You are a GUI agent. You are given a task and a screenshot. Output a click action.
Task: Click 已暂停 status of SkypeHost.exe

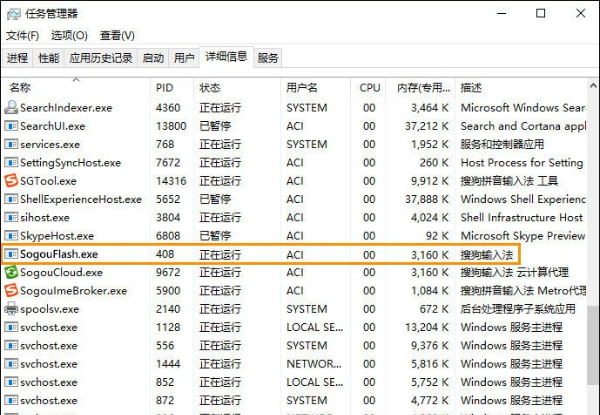[215, 236]
